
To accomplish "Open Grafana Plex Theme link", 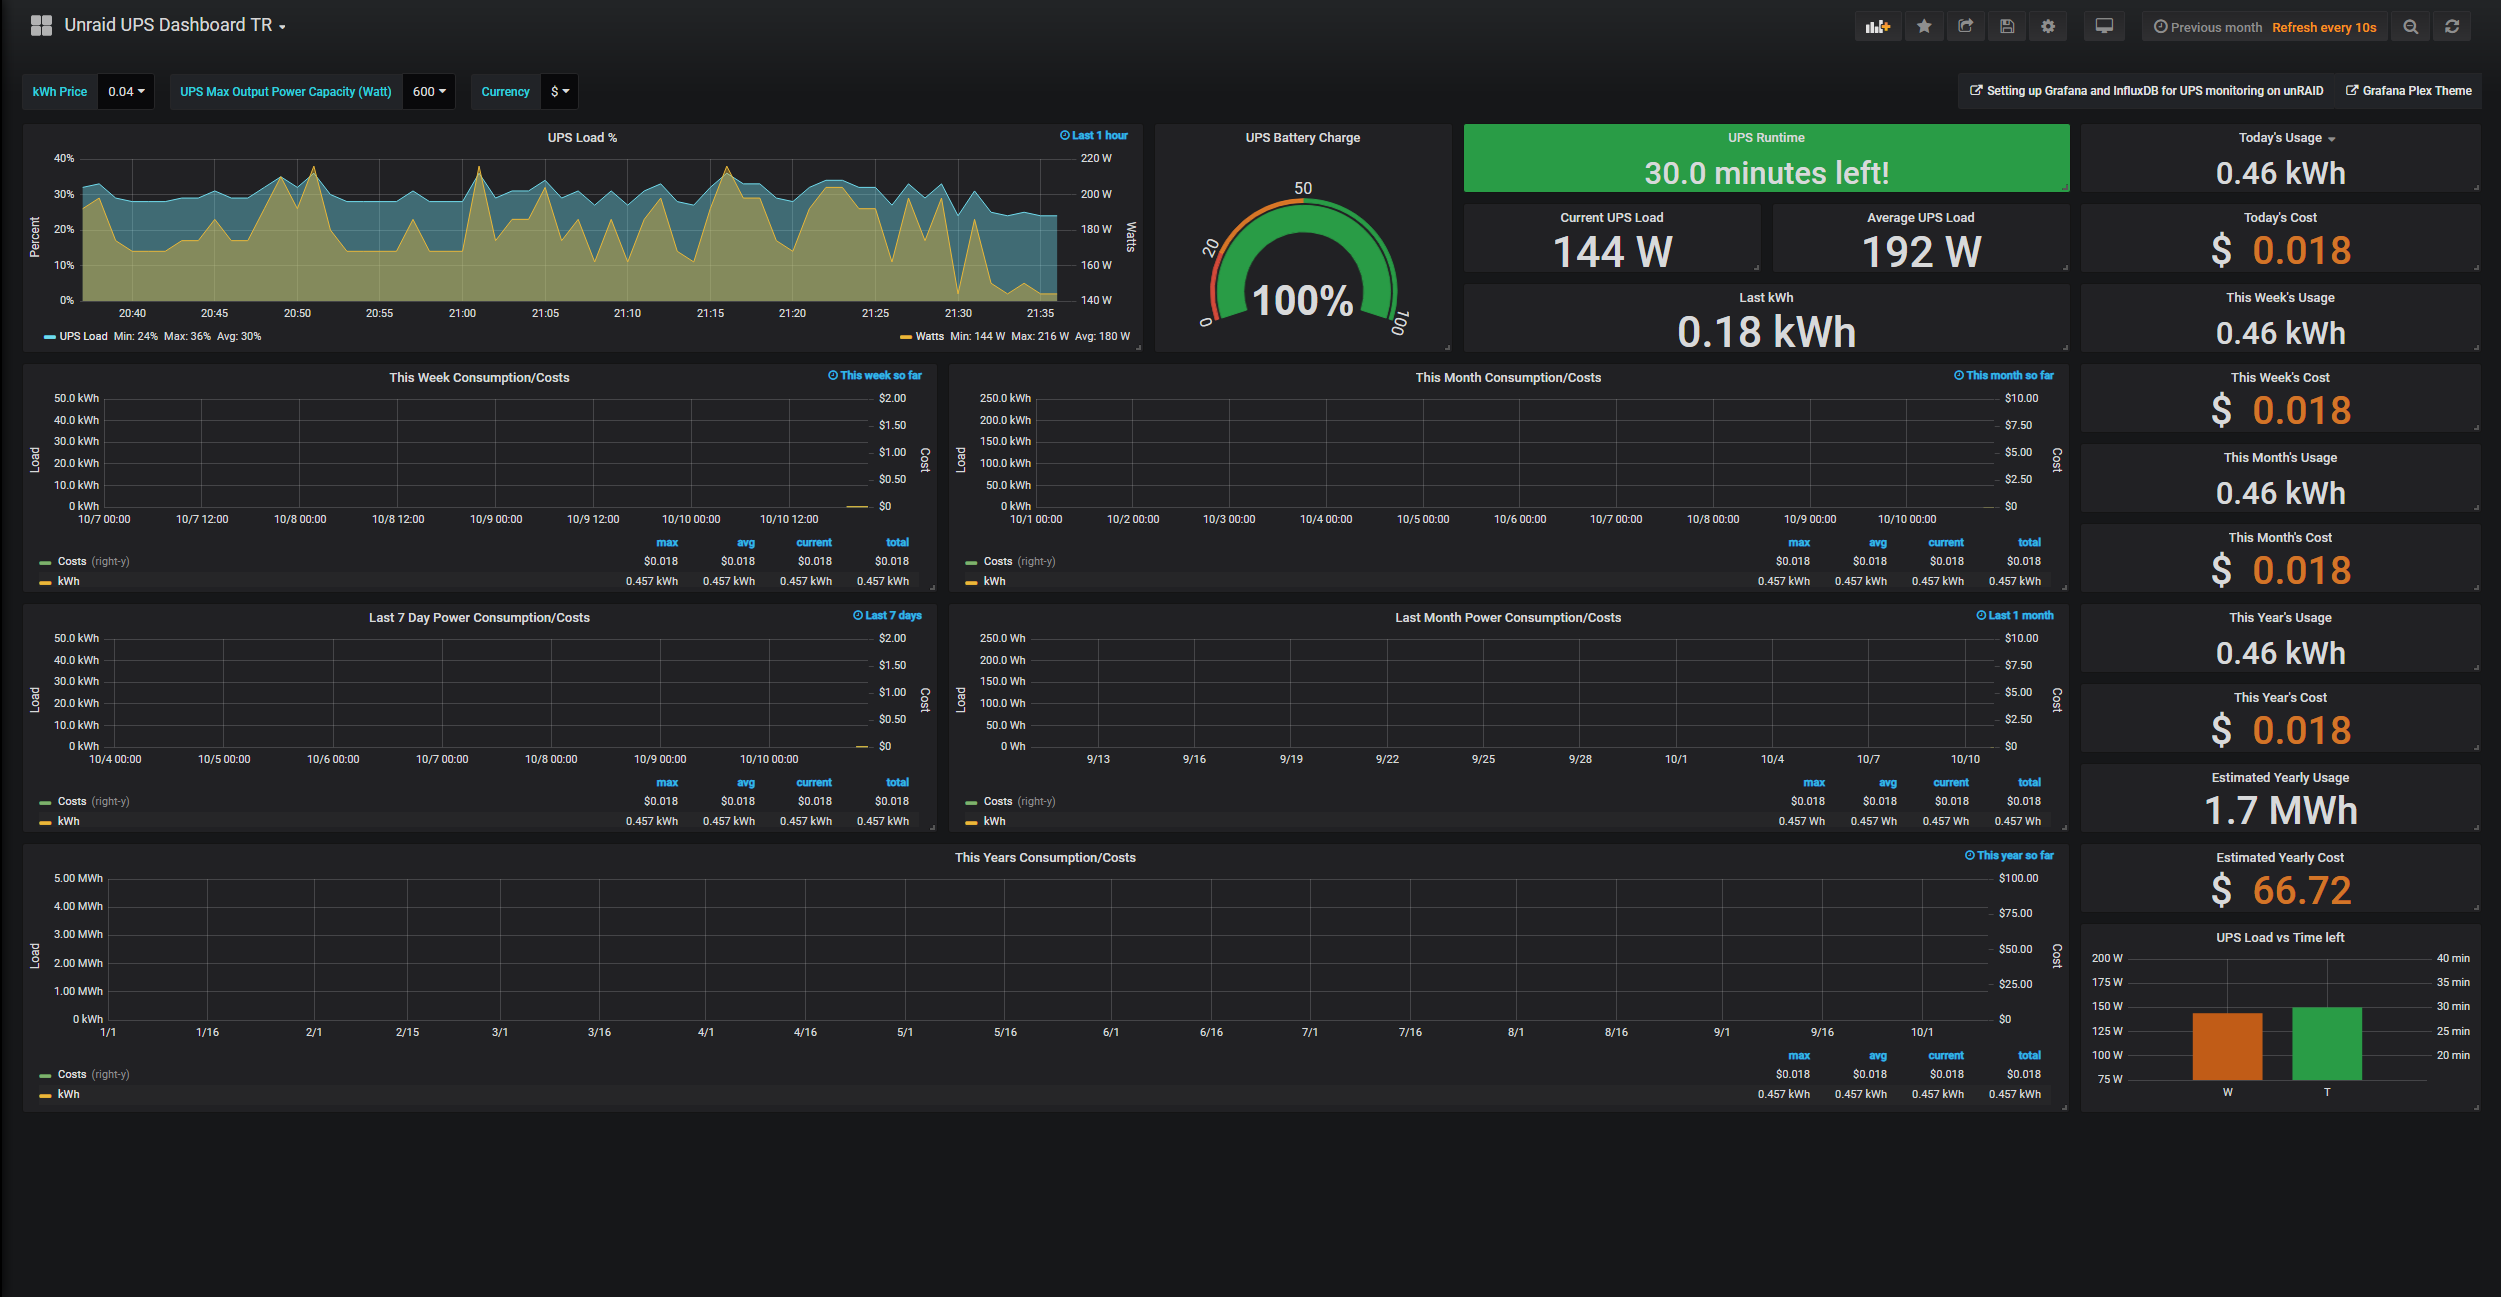I will pyautogui.click(x=2415, y=91).
